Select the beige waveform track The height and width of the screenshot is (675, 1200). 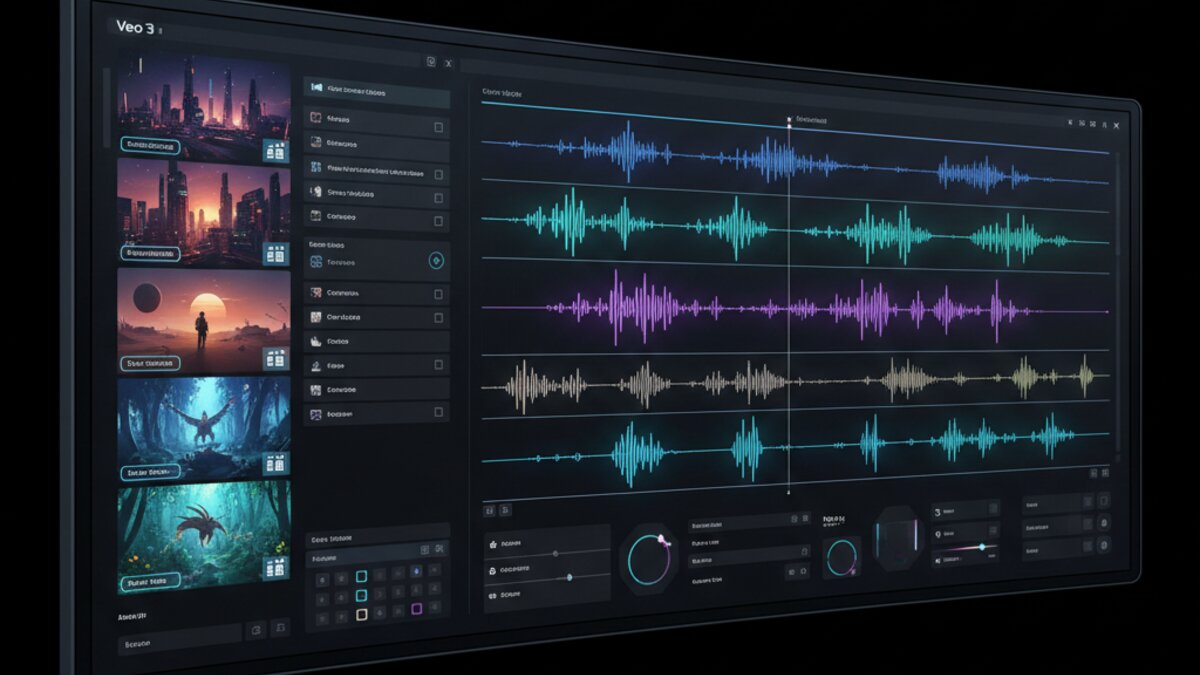point(795,382)
